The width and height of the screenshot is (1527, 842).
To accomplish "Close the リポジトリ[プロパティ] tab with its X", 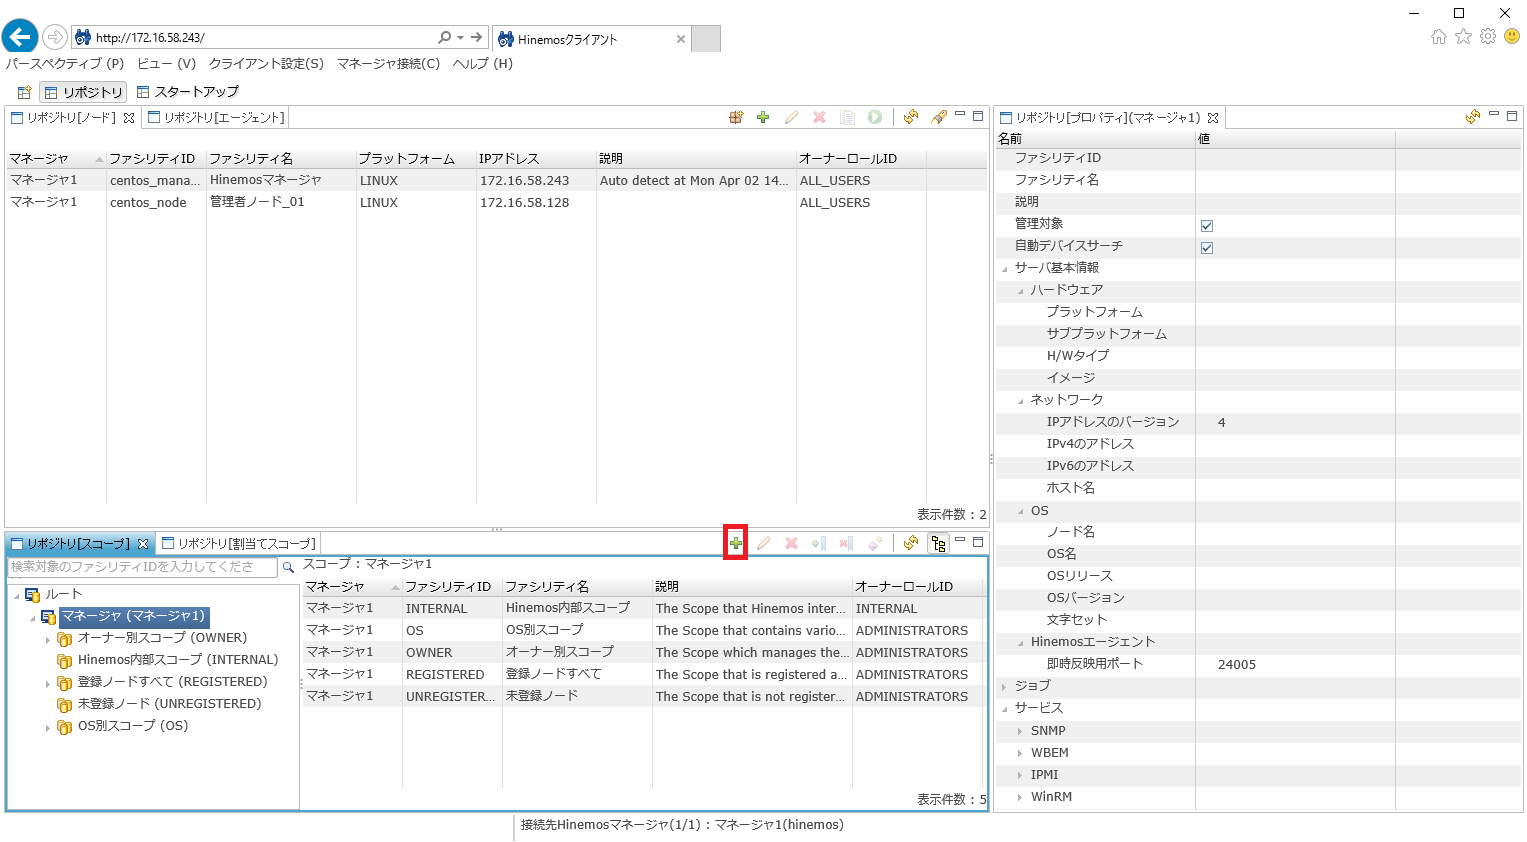I will click(1213, 118).
